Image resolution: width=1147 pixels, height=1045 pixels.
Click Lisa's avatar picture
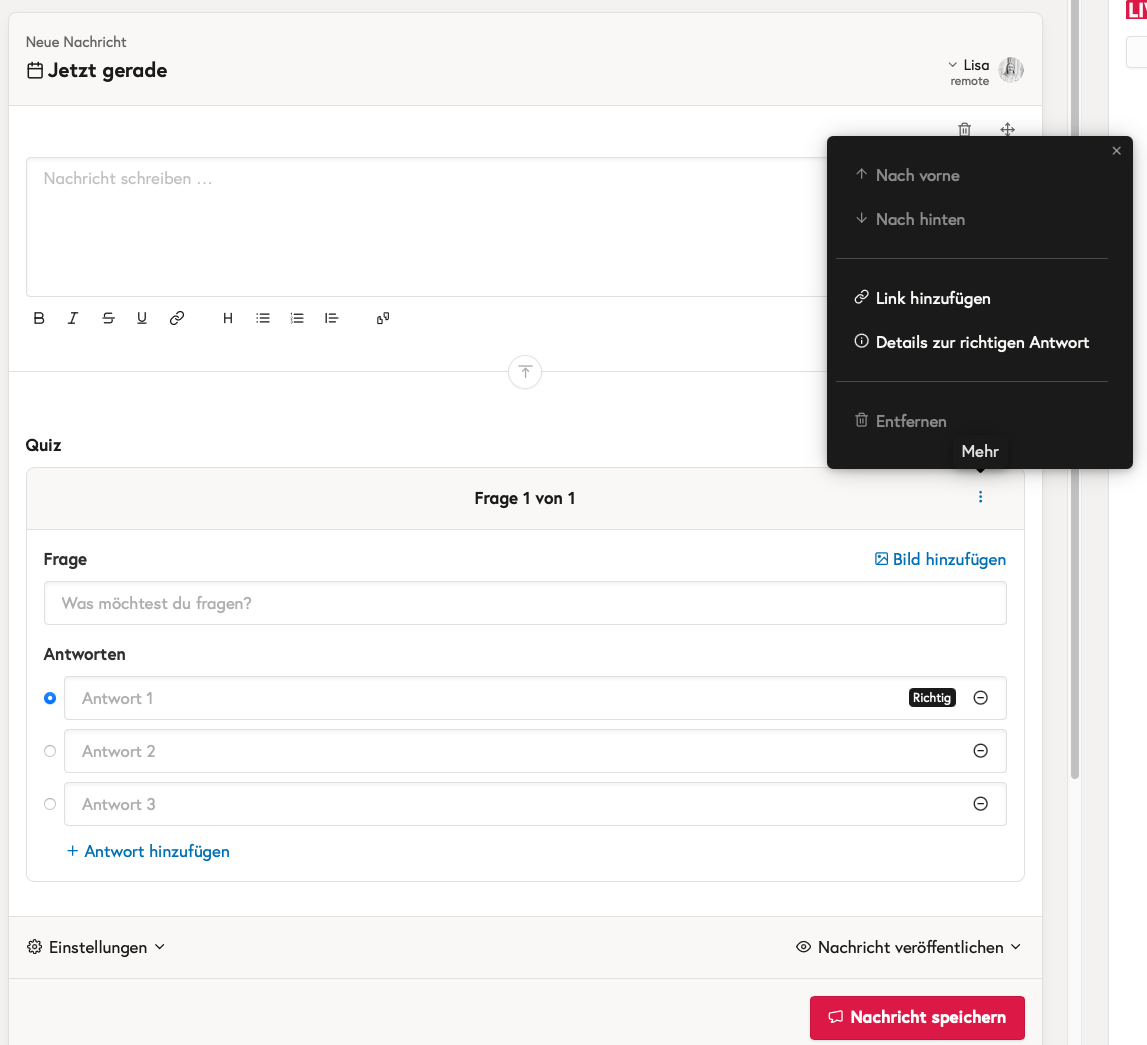point(1011,70)
